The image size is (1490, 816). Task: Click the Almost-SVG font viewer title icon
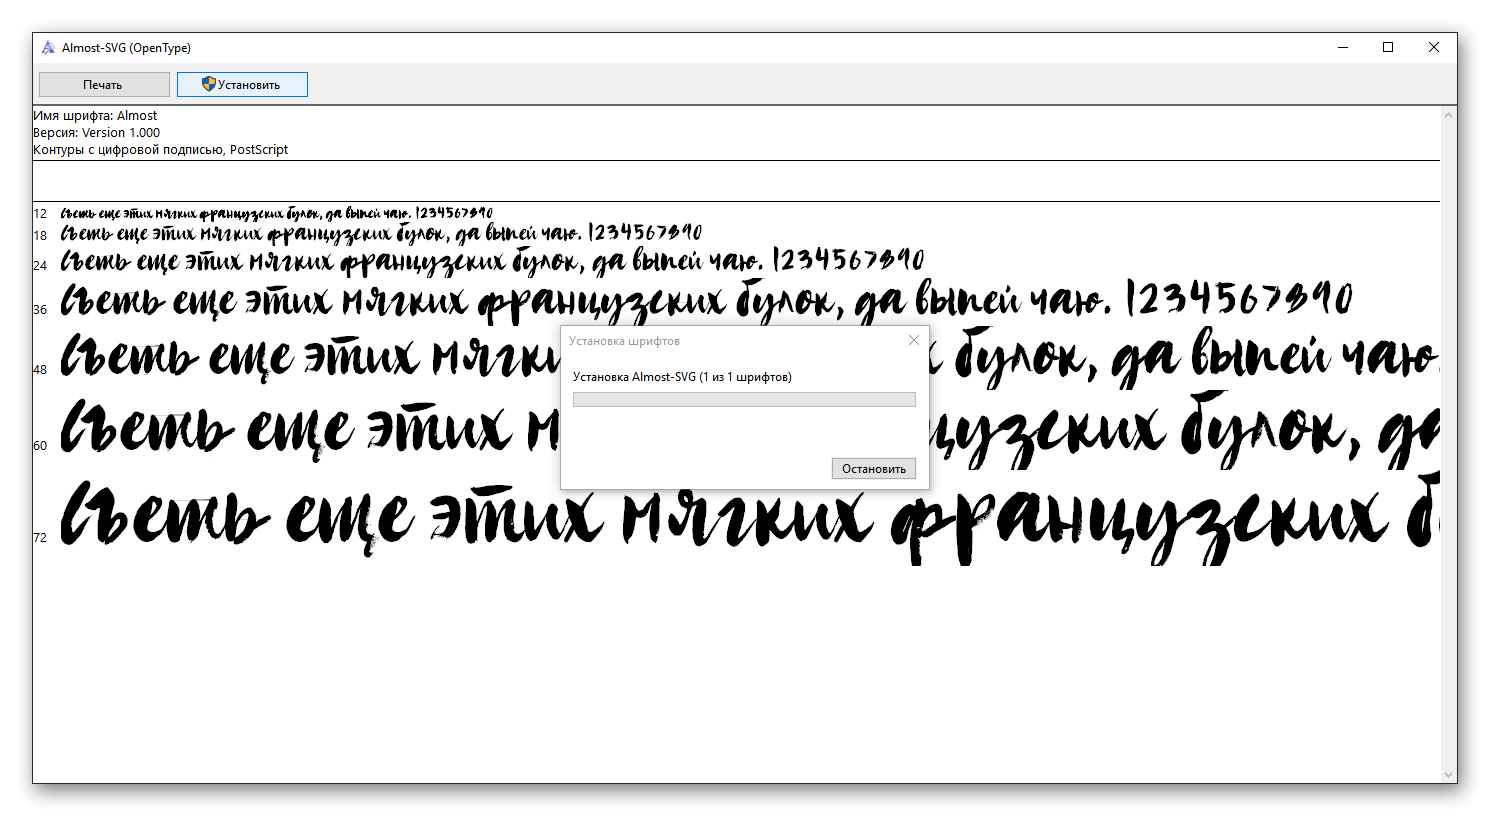coord(48,47)
